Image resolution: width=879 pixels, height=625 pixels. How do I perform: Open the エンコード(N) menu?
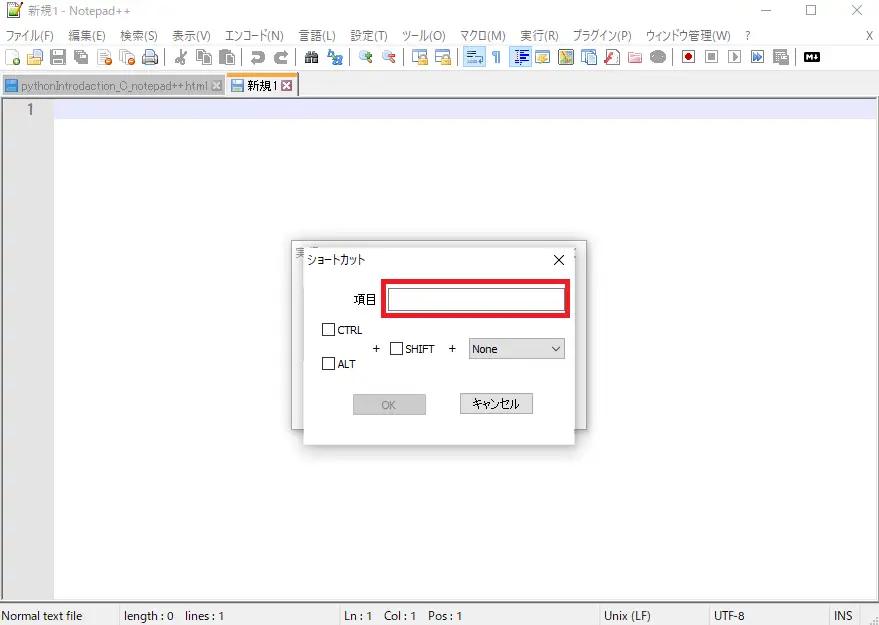pos(254,36)
